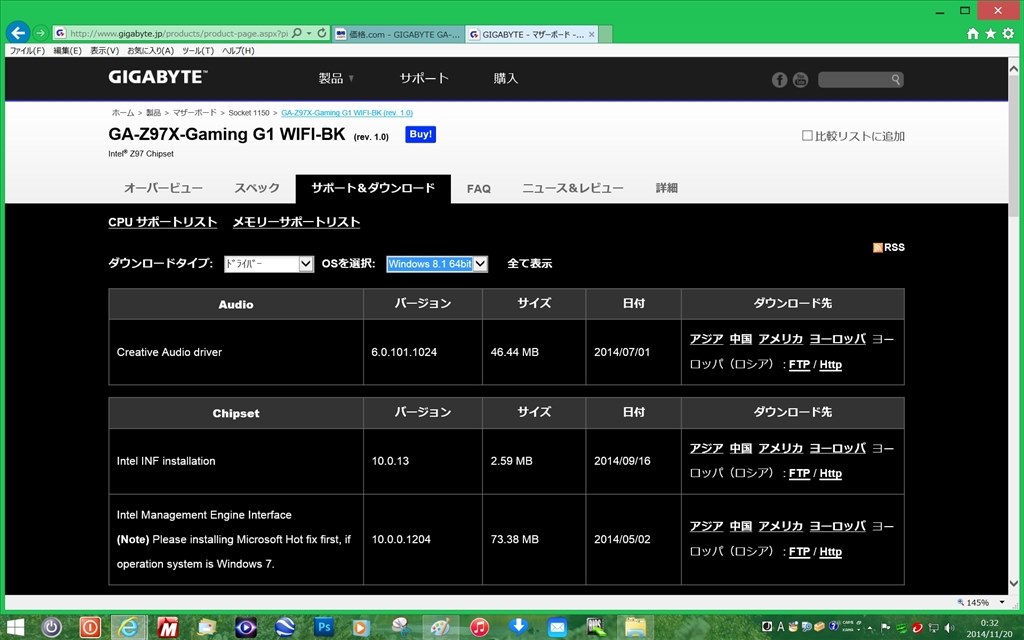
Task: Click the magnifier in the site search box
Action: 896,80
